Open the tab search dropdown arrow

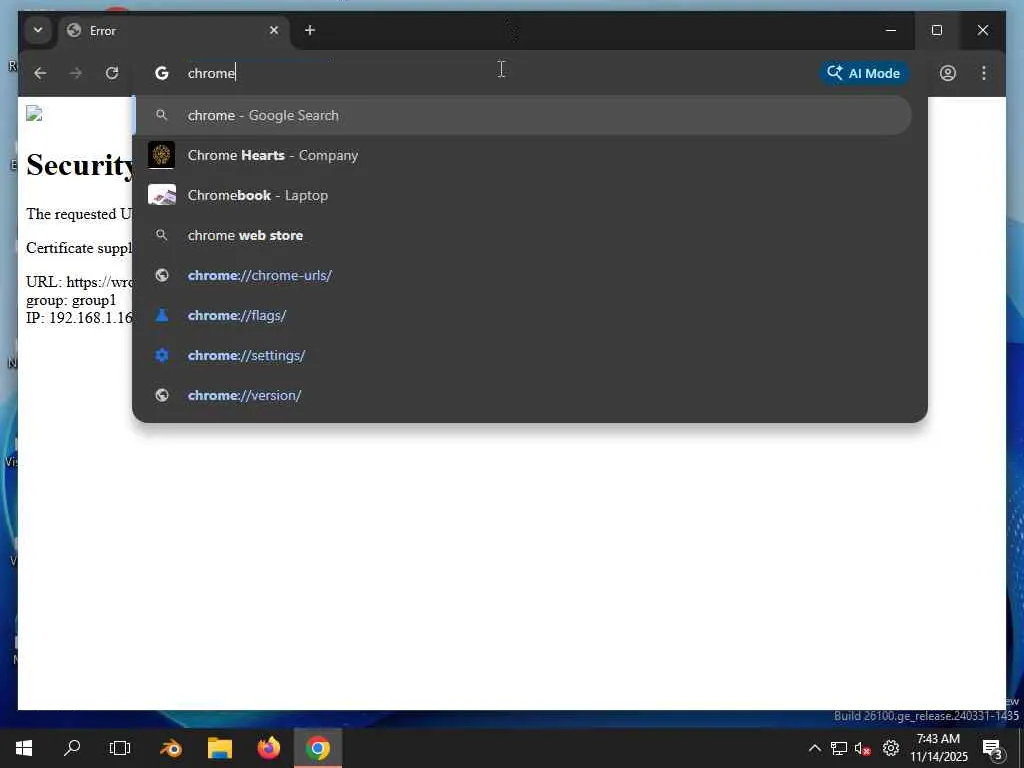click(x=38, y=30)
